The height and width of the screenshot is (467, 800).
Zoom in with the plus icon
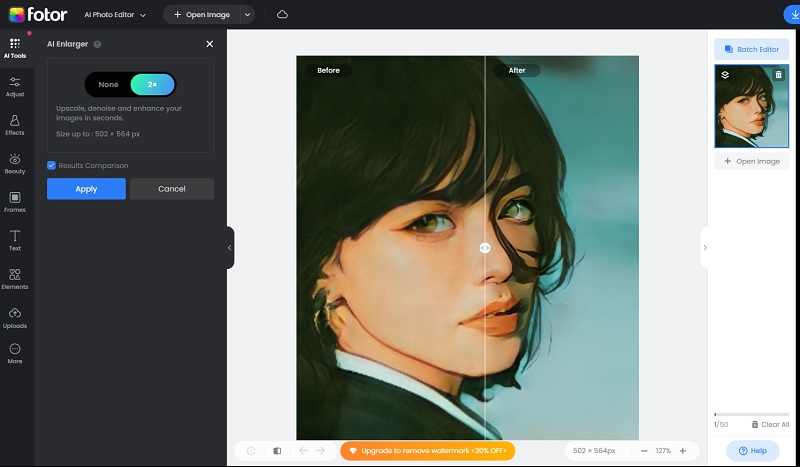[x=683, y=451]
